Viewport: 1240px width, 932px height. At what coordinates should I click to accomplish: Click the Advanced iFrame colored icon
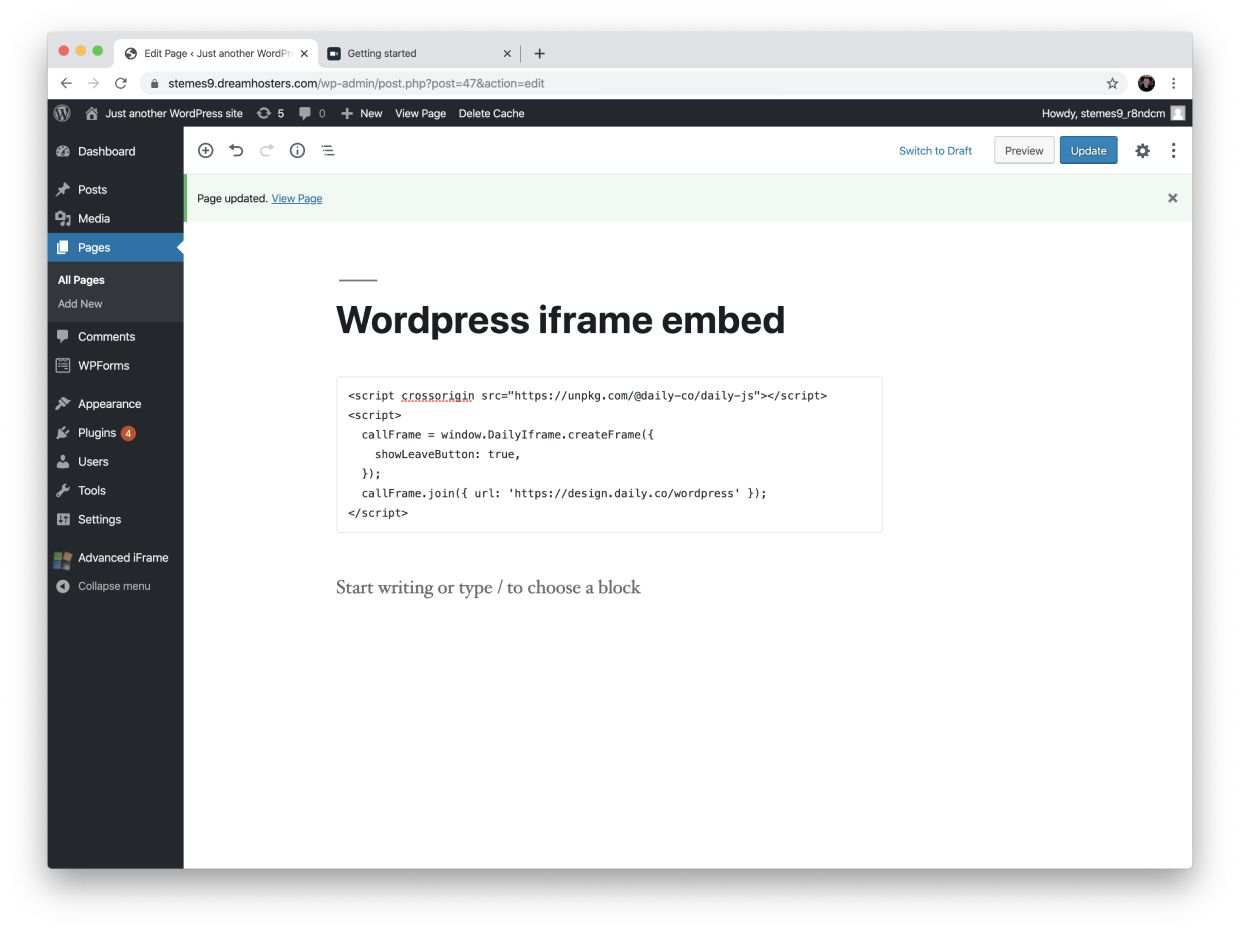pos(63,559)
